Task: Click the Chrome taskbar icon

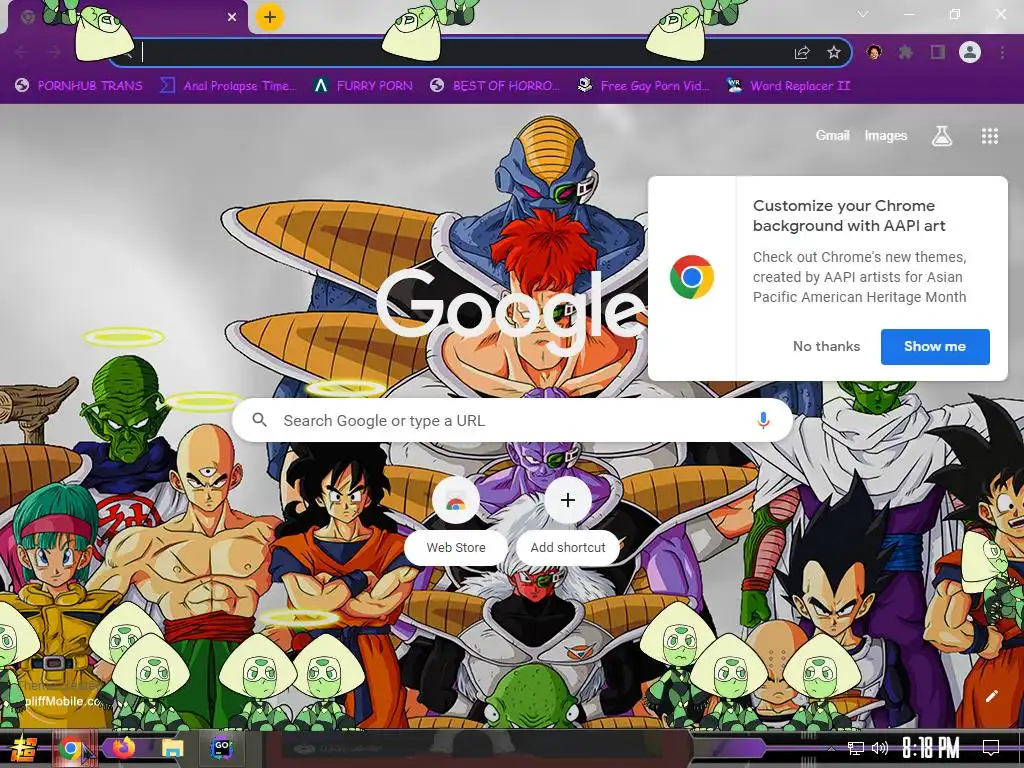Action: coord(71,748)
